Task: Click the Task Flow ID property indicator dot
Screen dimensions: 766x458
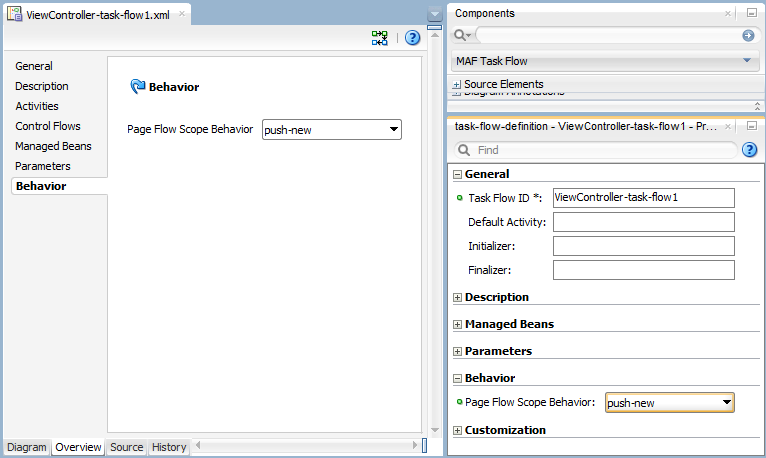Action: [x=460, y=198]
